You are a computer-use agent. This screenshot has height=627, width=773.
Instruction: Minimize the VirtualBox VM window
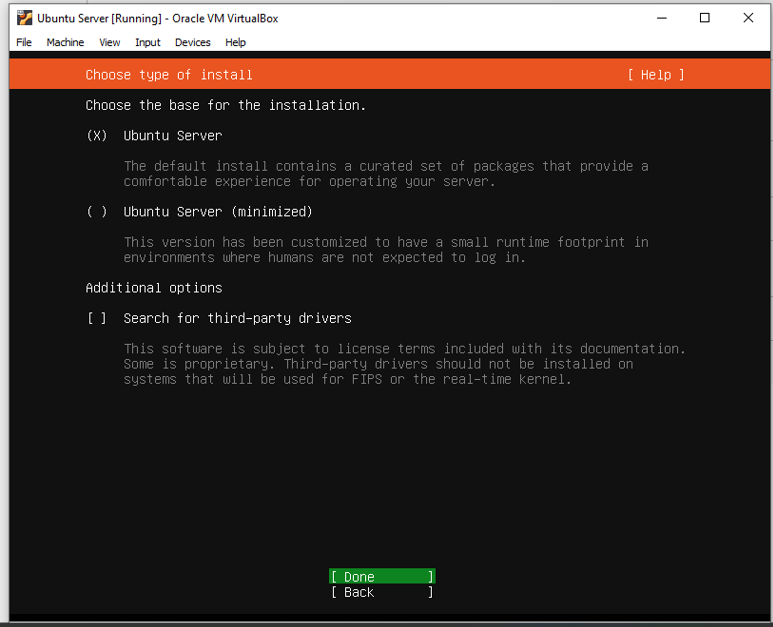click(x=661, y=18)
